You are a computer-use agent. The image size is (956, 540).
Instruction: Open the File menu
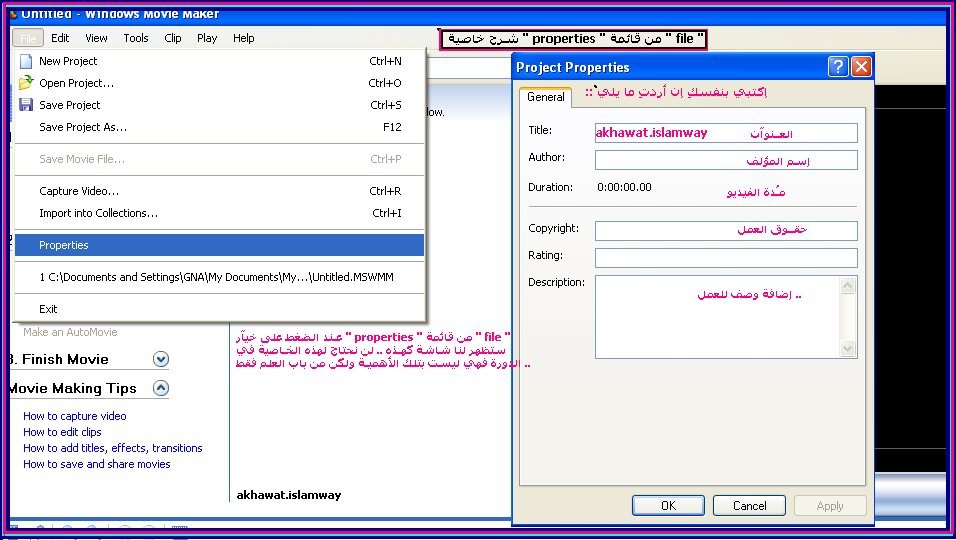tap(28, 38)
